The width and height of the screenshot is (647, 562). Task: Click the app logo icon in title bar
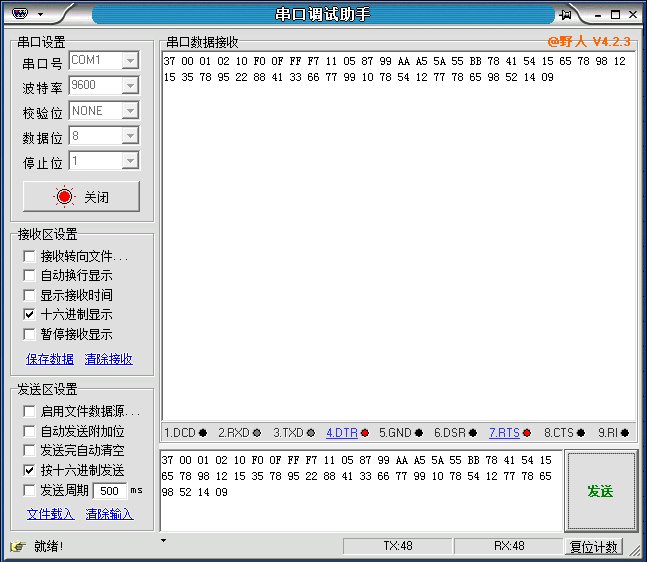point(19,14)
